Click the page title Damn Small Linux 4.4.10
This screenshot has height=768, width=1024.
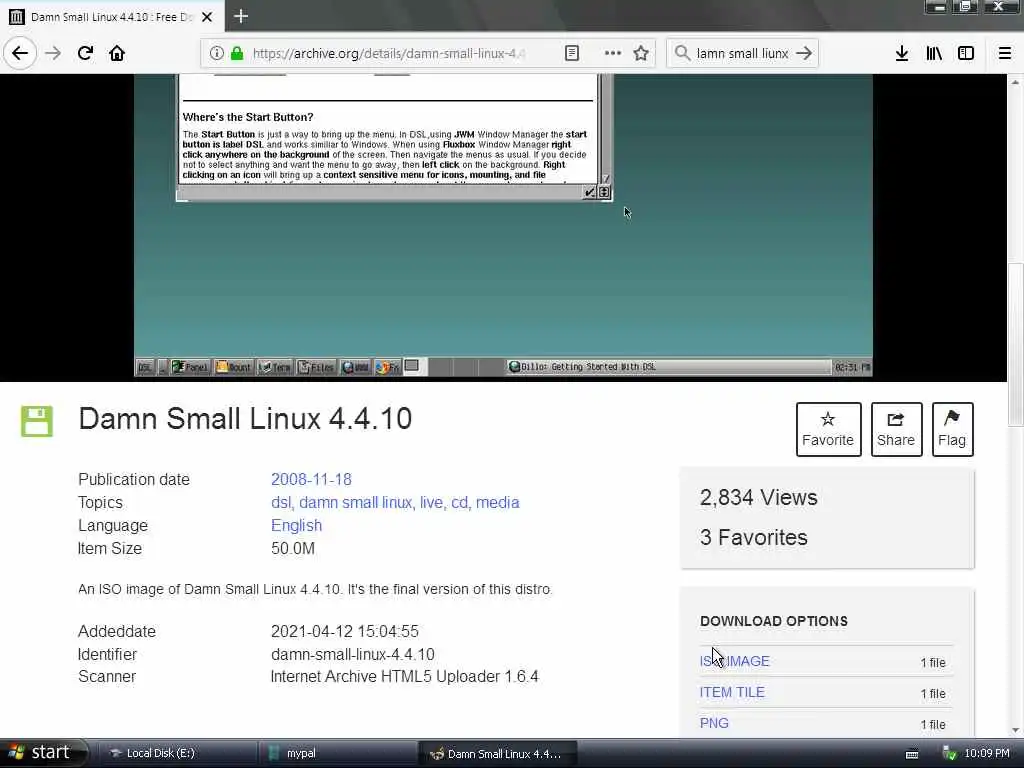click(x=245, y=419)
